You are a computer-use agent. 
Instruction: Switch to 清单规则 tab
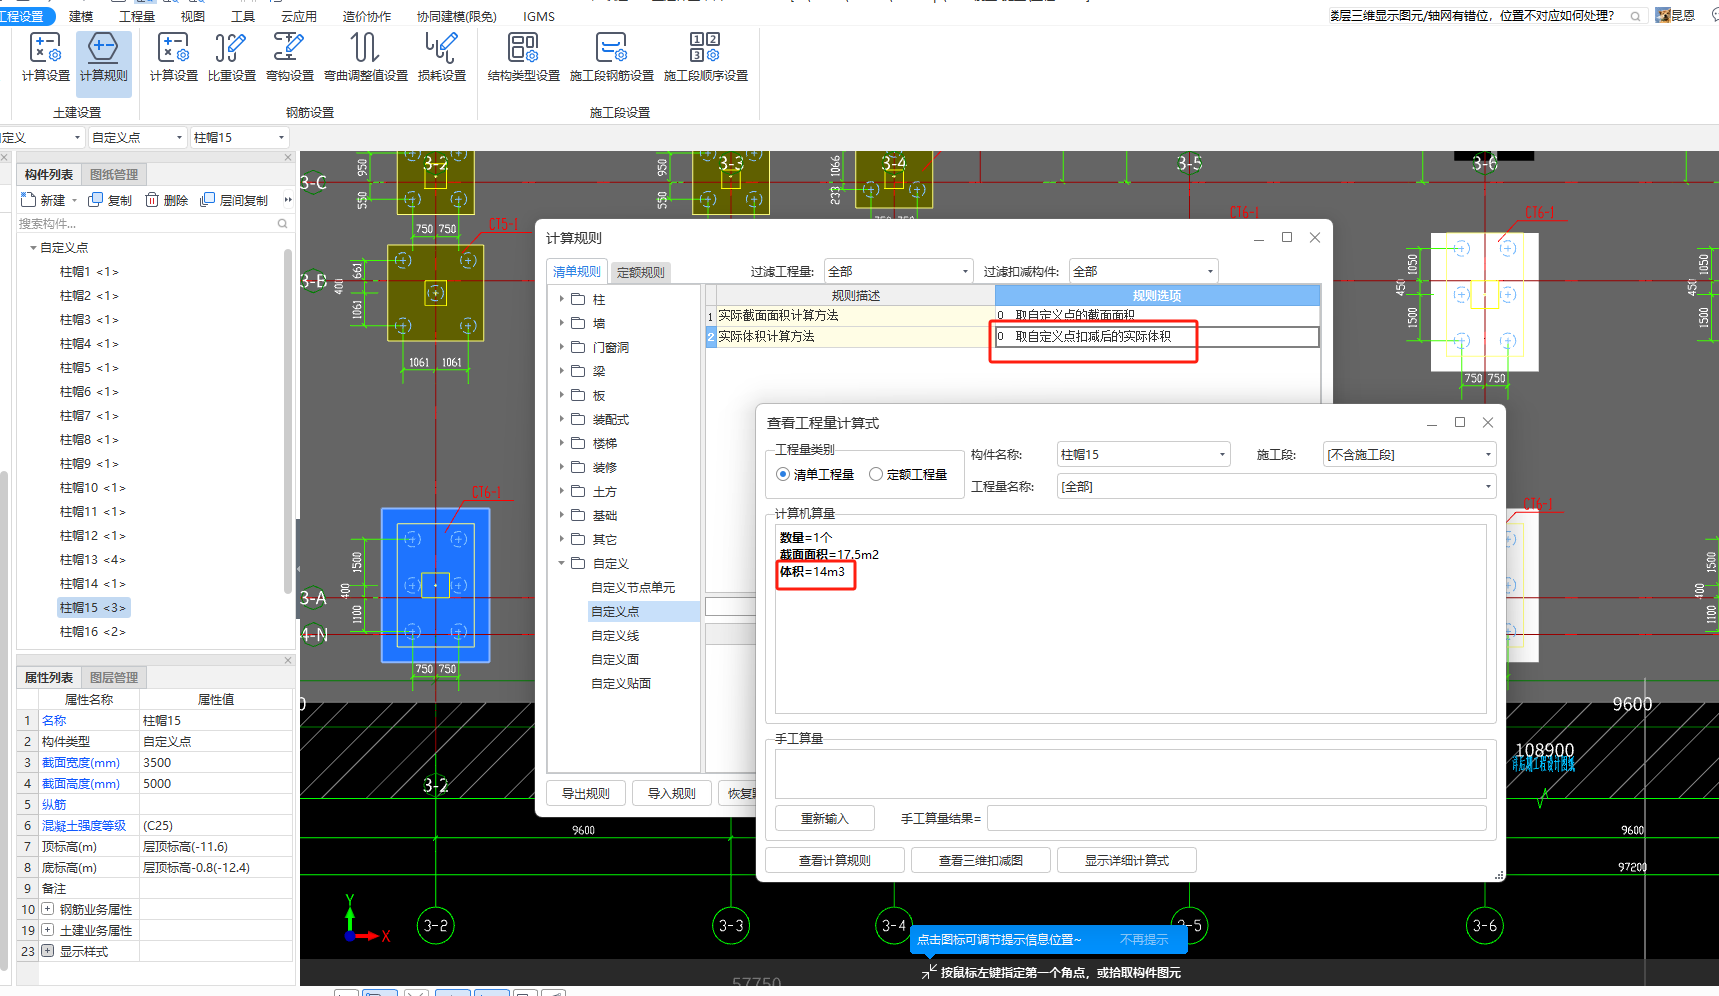click(577, 272)
